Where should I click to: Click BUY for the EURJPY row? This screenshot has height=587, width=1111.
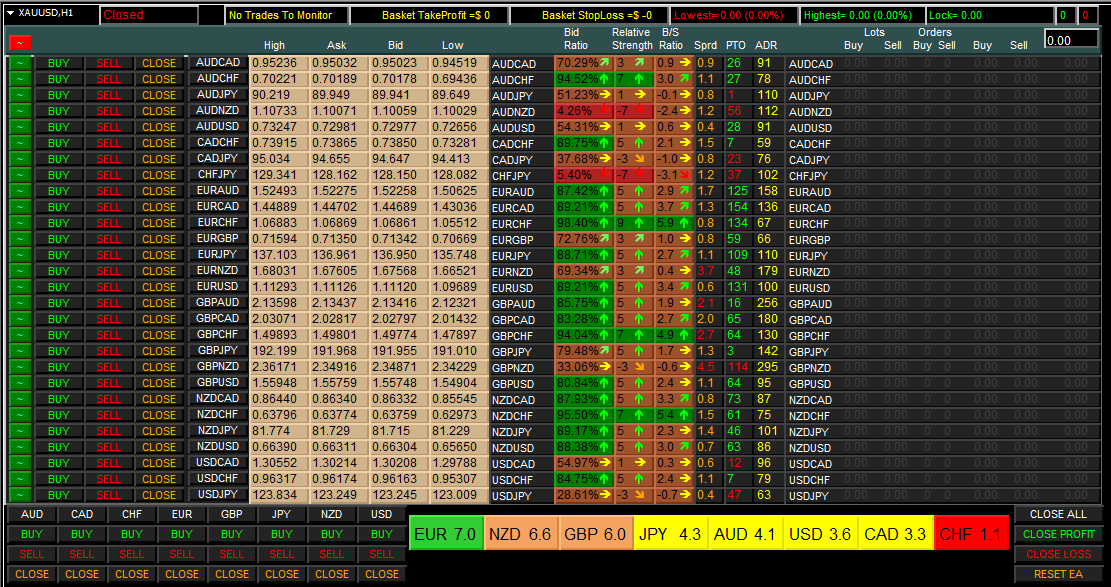[59, 255]
